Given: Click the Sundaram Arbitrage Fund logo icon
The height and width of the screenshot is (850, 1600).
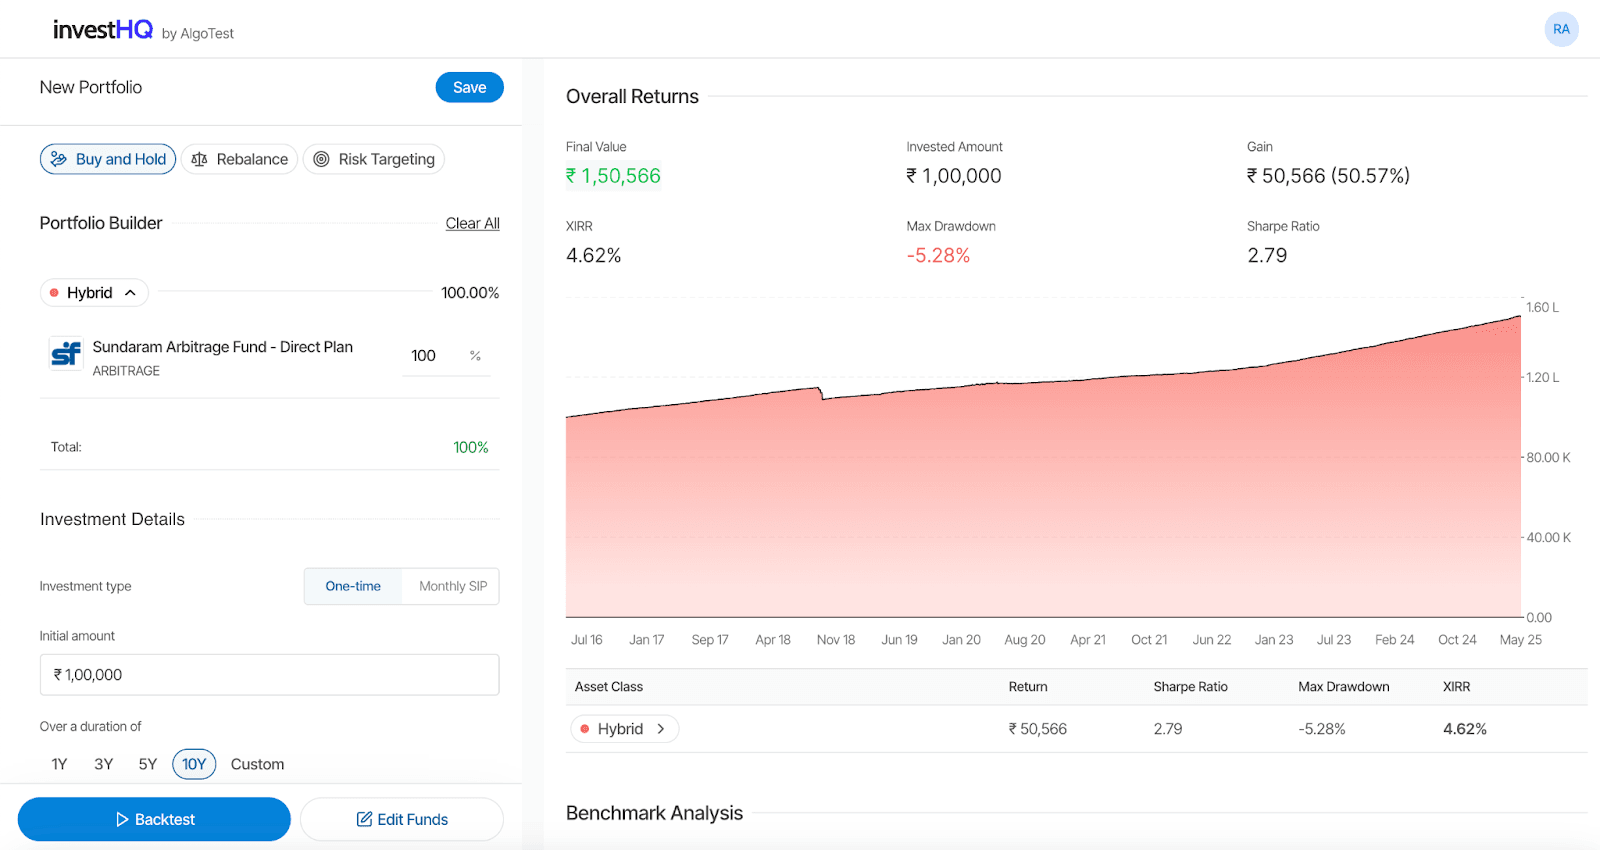Looking at the screenshot, I should click(66, 354).
